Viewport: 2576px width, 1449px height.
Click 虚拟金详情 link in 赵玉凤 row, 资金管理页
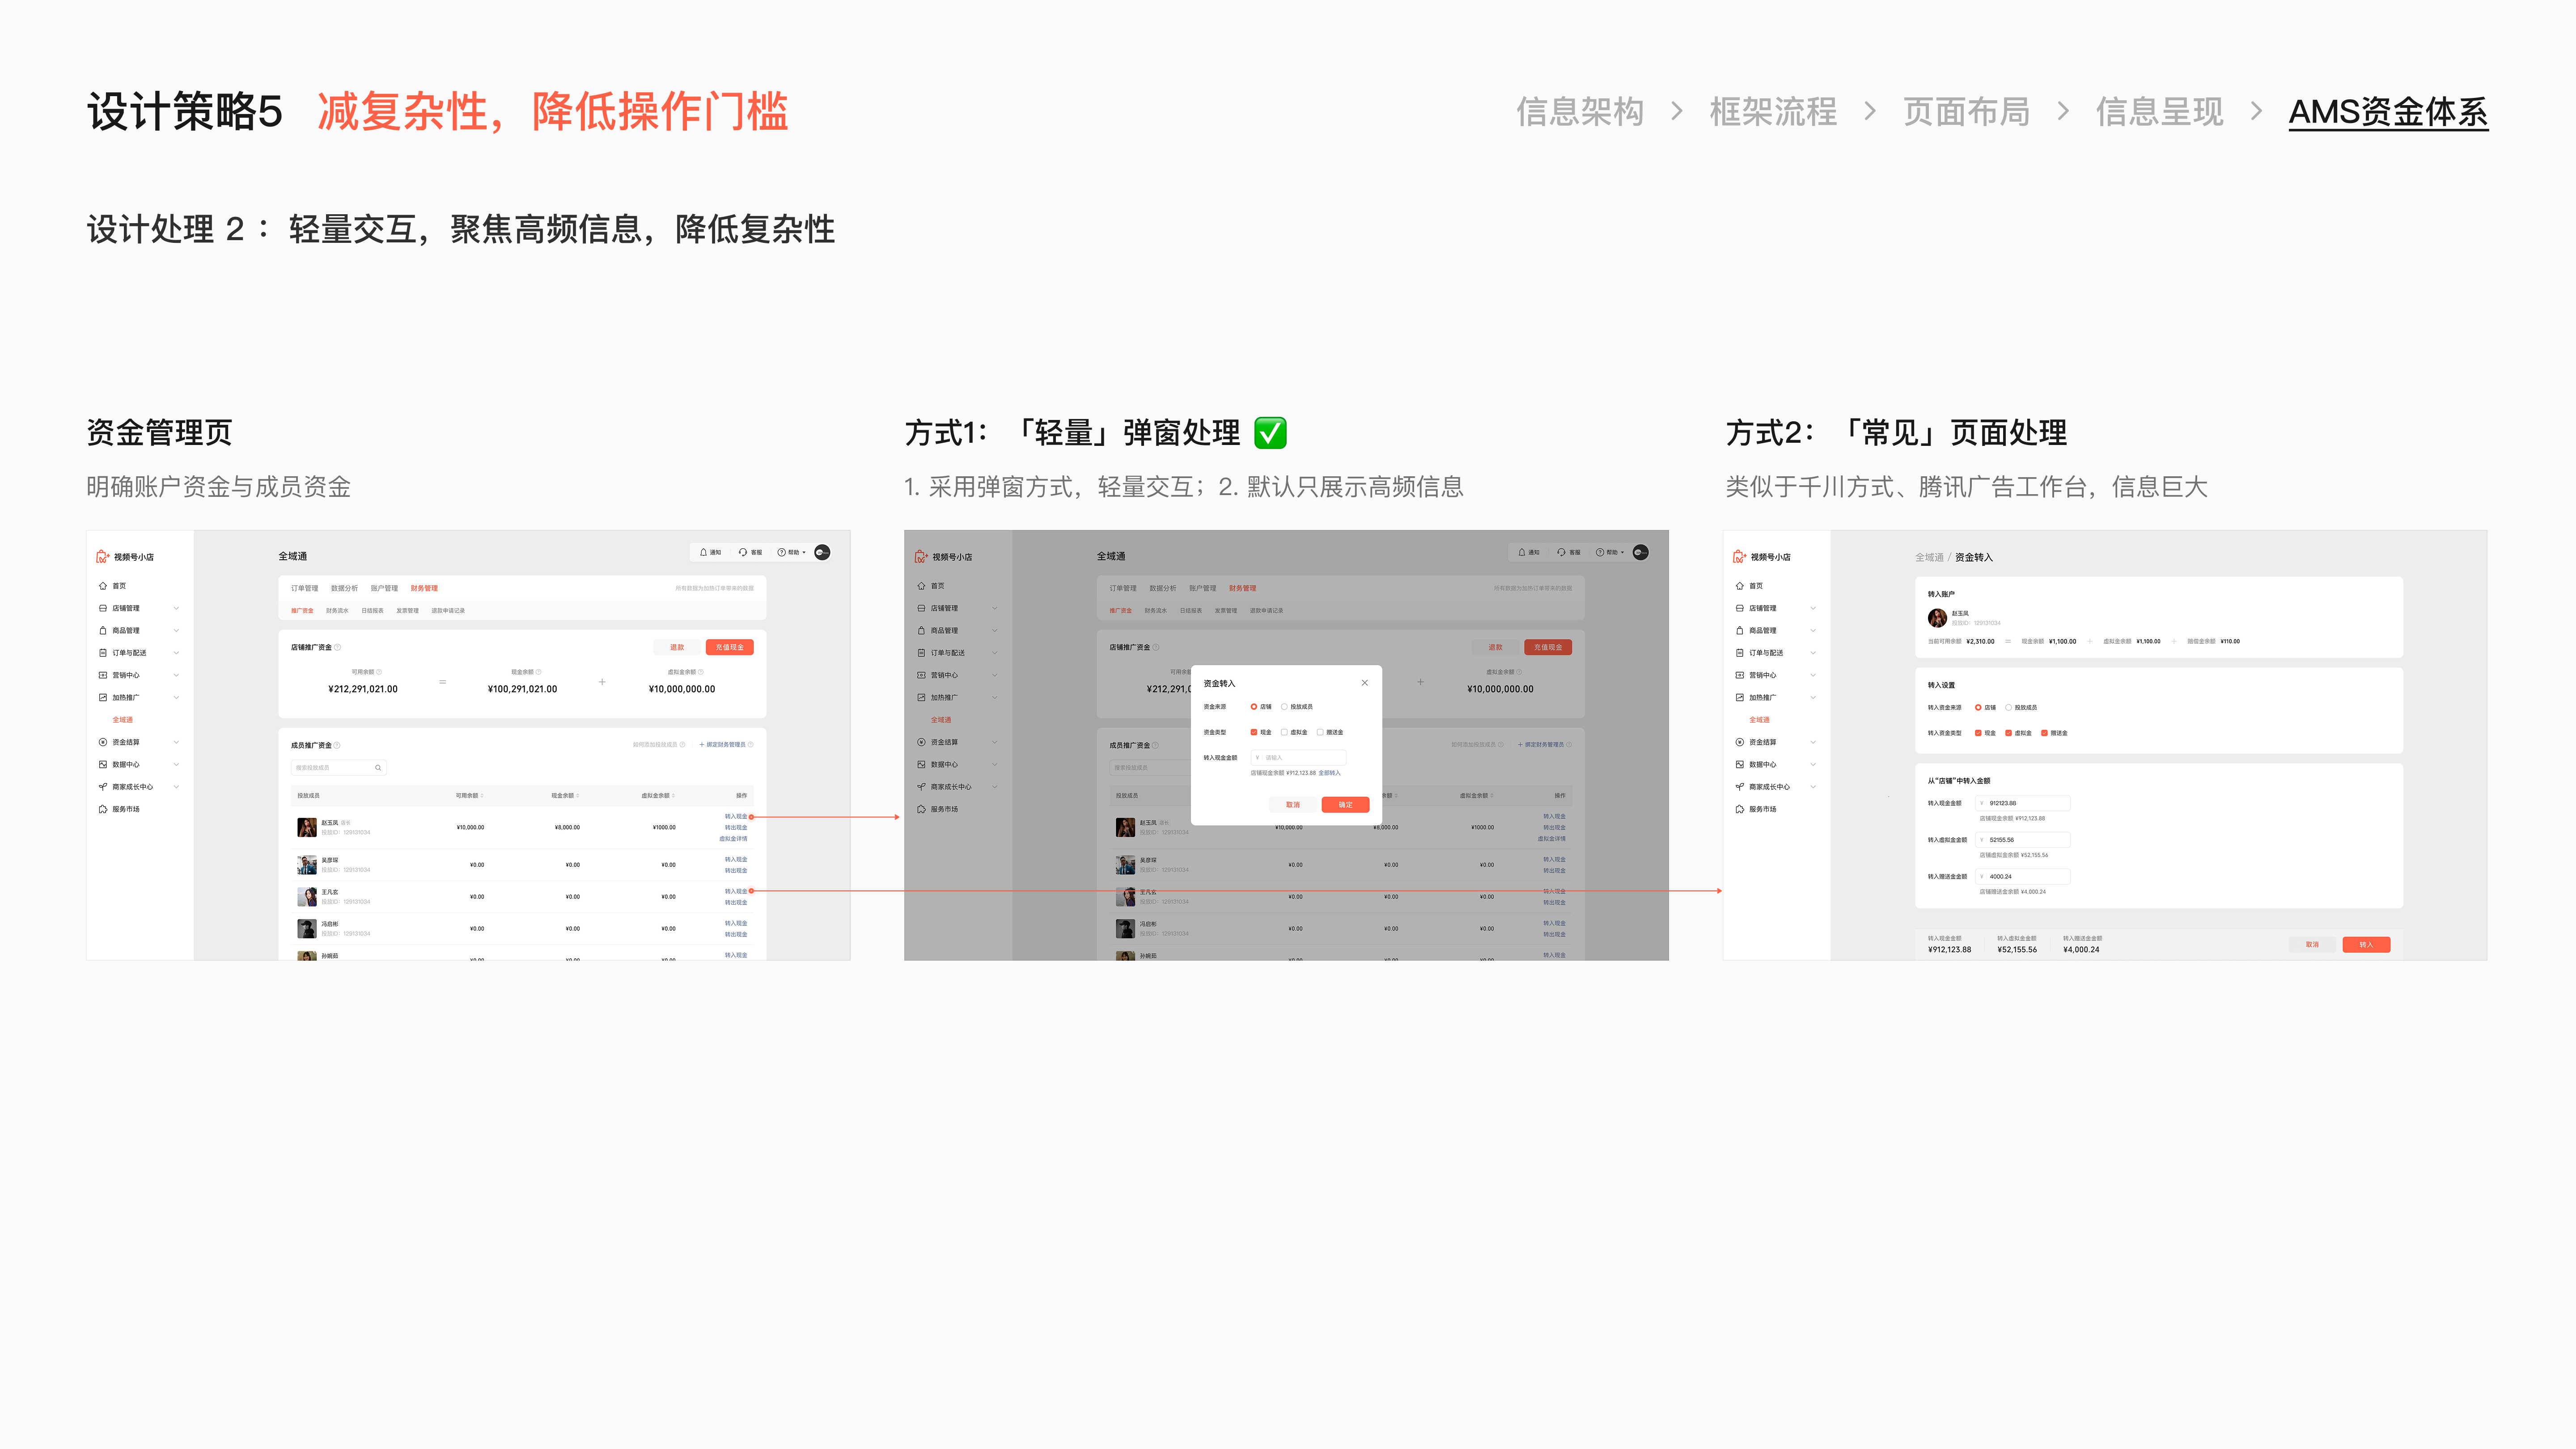pos(733,839)
